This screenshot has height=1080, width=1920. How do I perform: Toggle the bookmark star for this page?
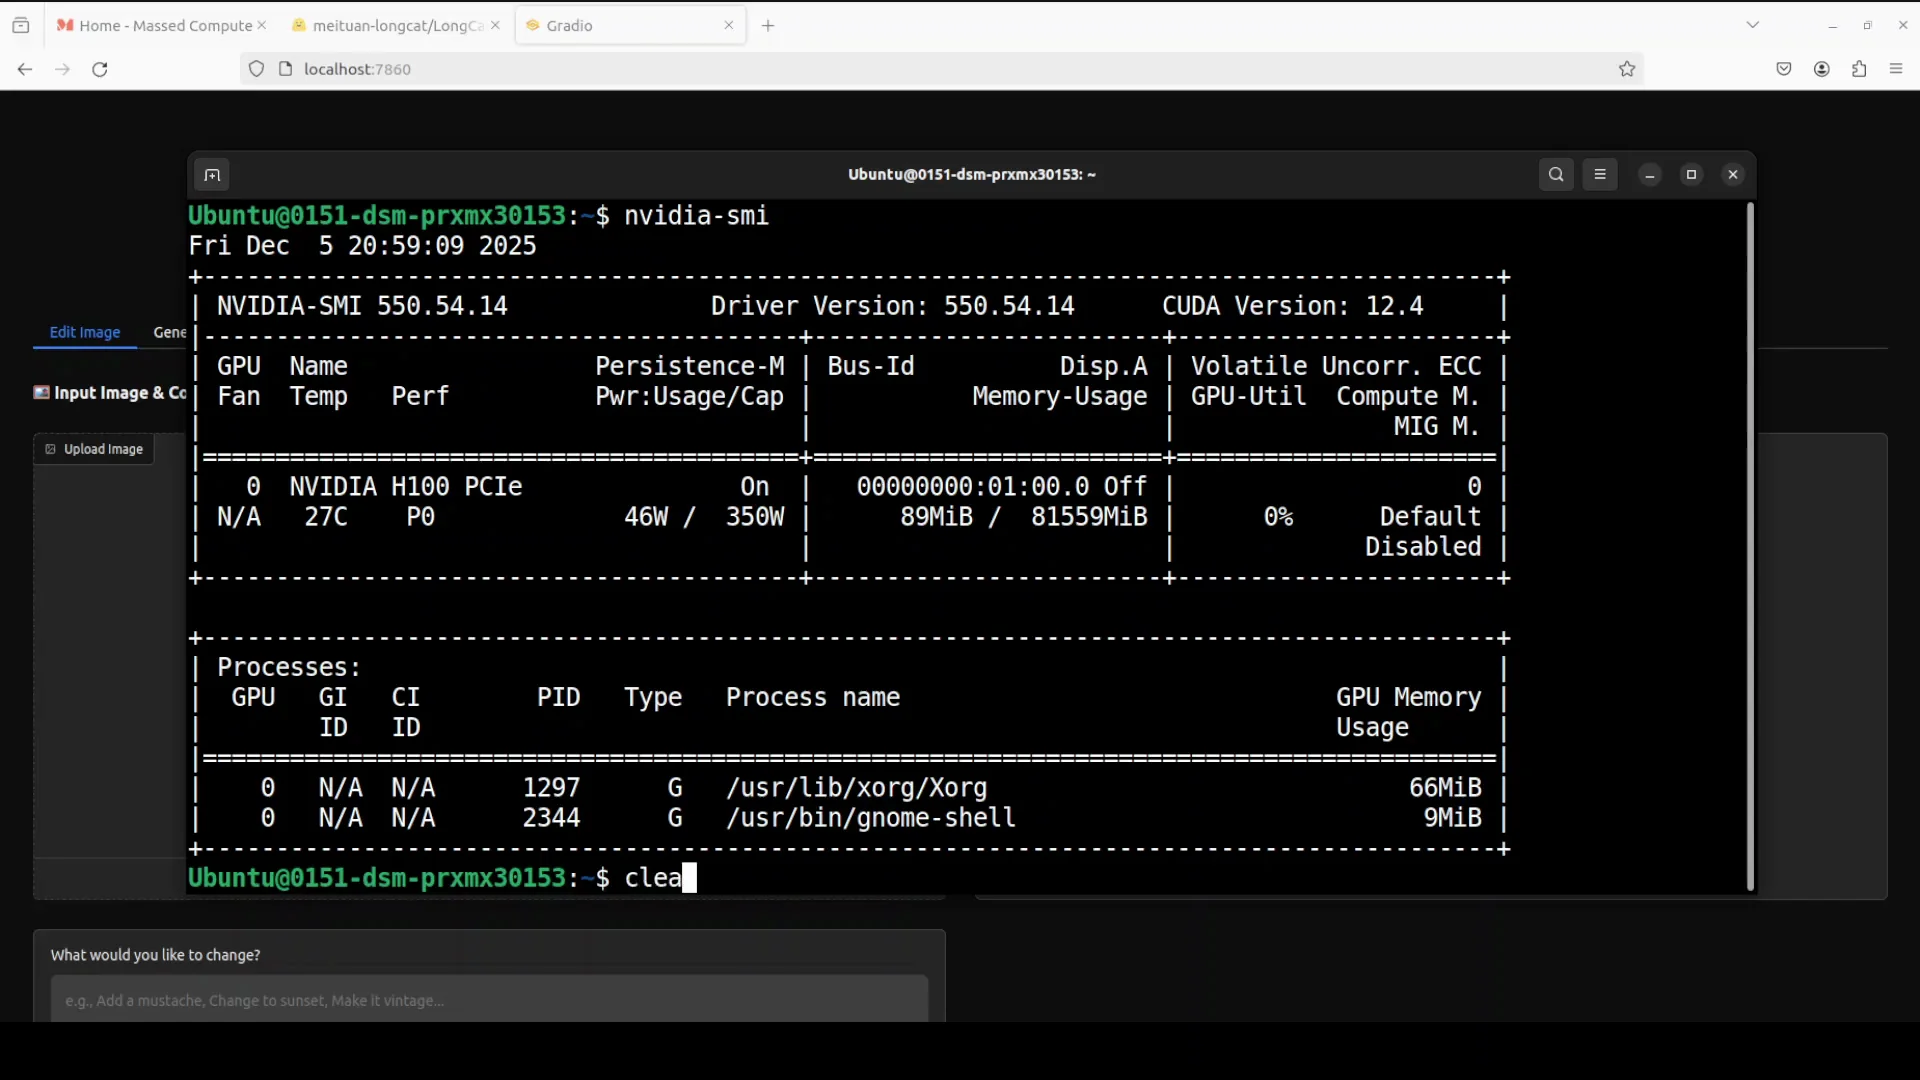point(1627,69)
